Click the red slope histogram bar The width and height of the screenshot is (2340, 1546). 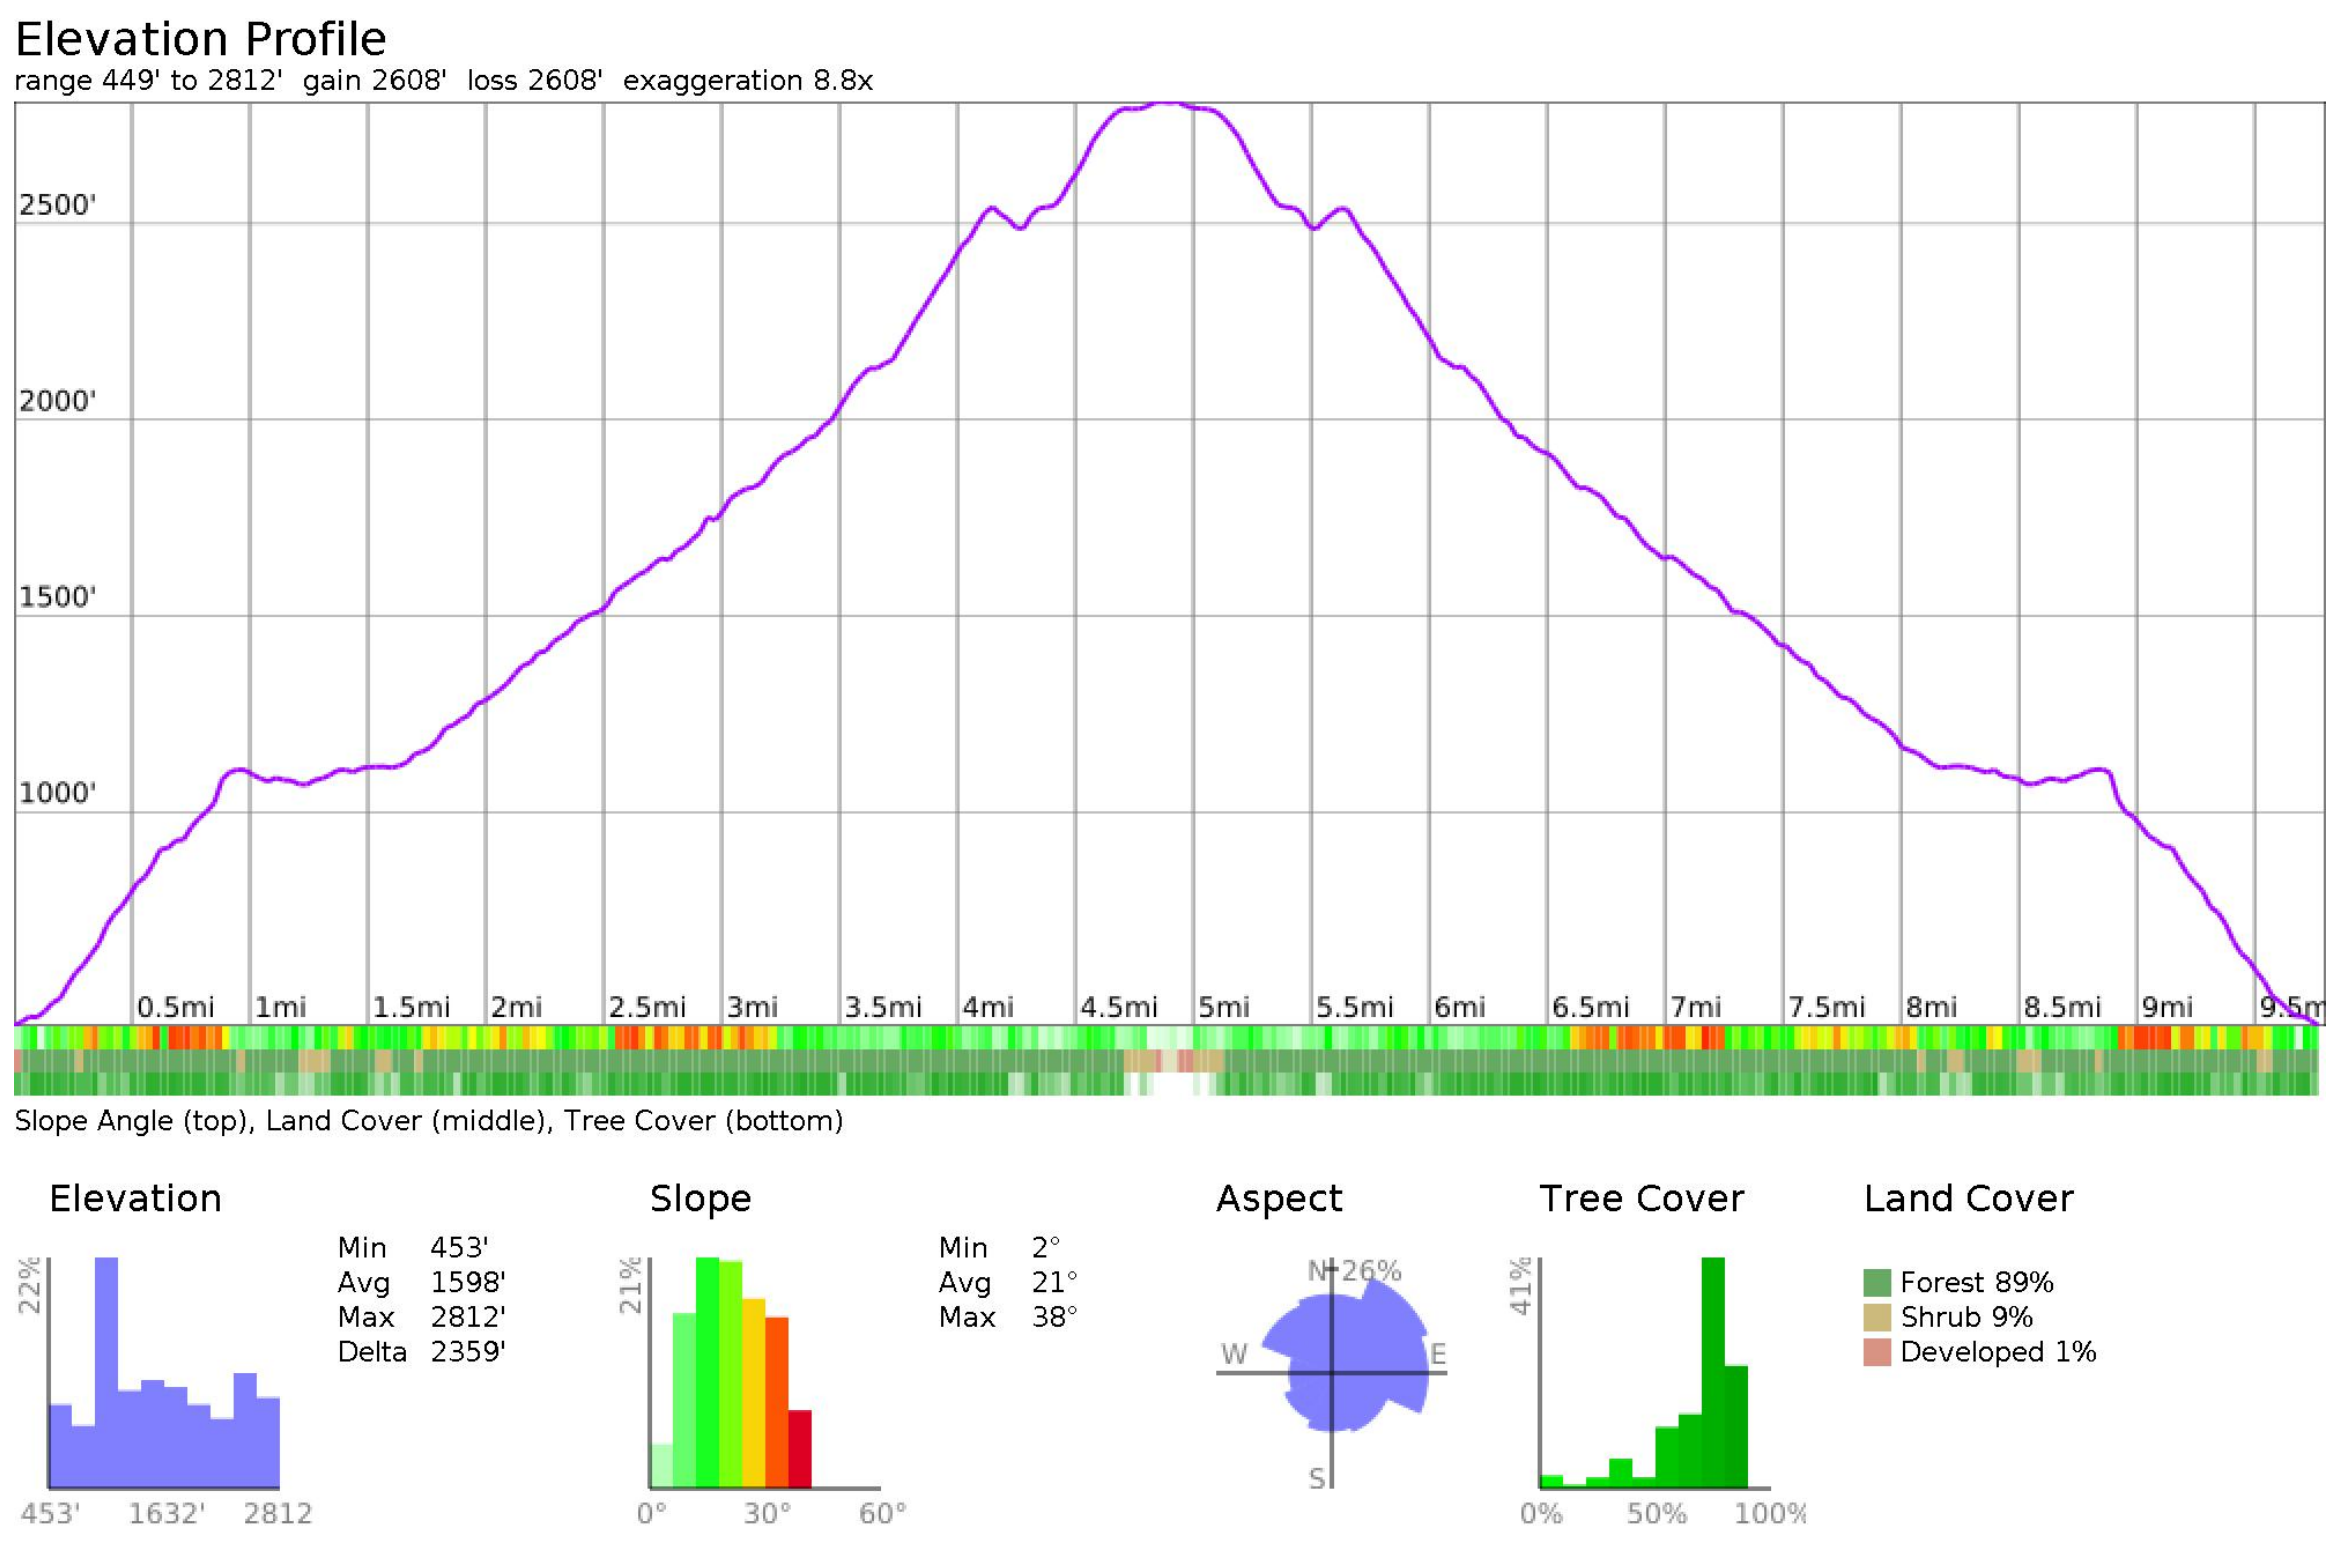799,1448
